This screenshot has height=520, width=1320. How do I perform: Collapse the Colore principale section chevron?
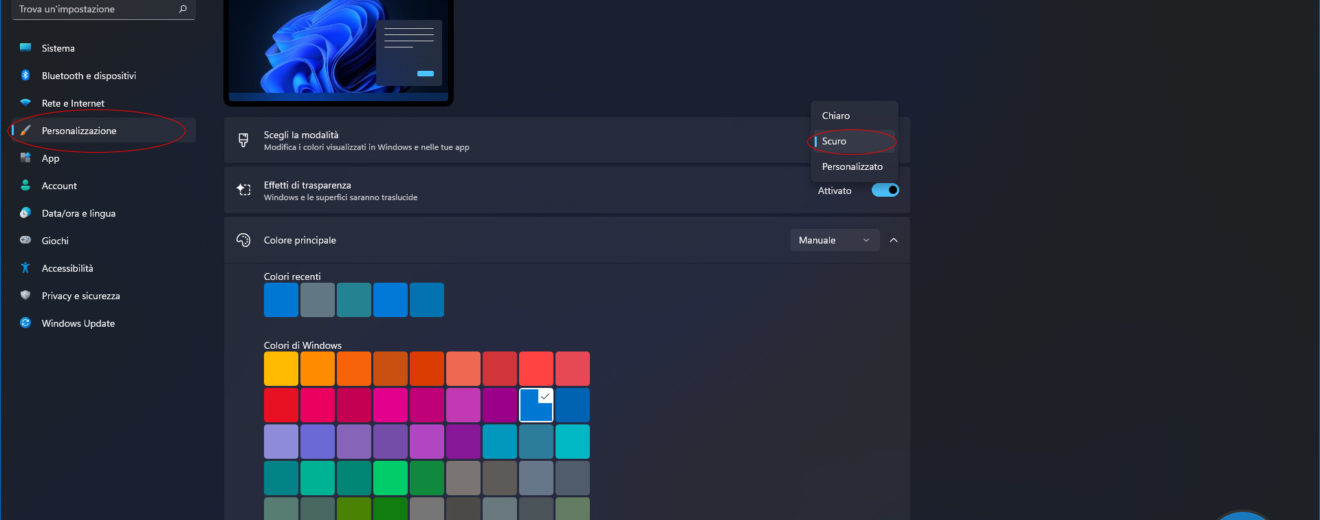coord(894,240)
